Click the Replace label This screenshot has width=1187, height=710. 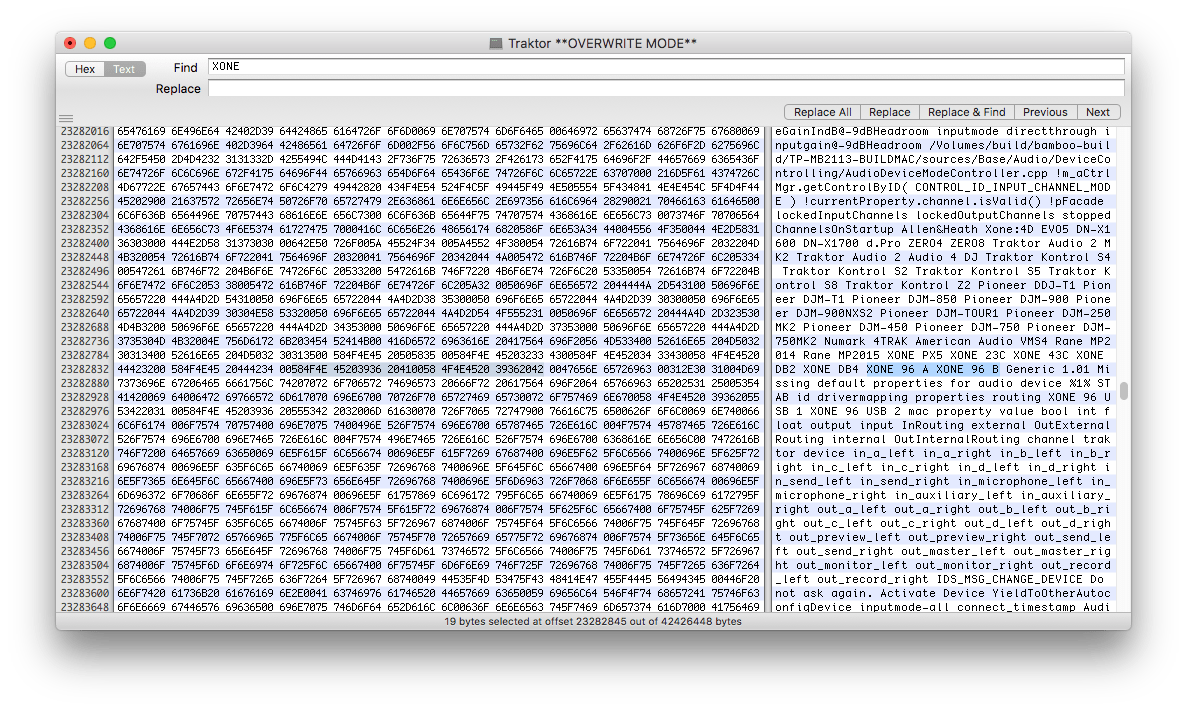click(x=178, y=89)
